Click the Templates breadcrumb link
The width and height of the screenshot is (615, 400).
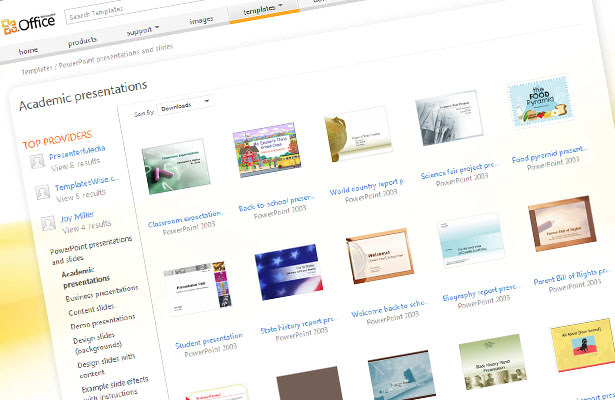(x=34, y=71)
